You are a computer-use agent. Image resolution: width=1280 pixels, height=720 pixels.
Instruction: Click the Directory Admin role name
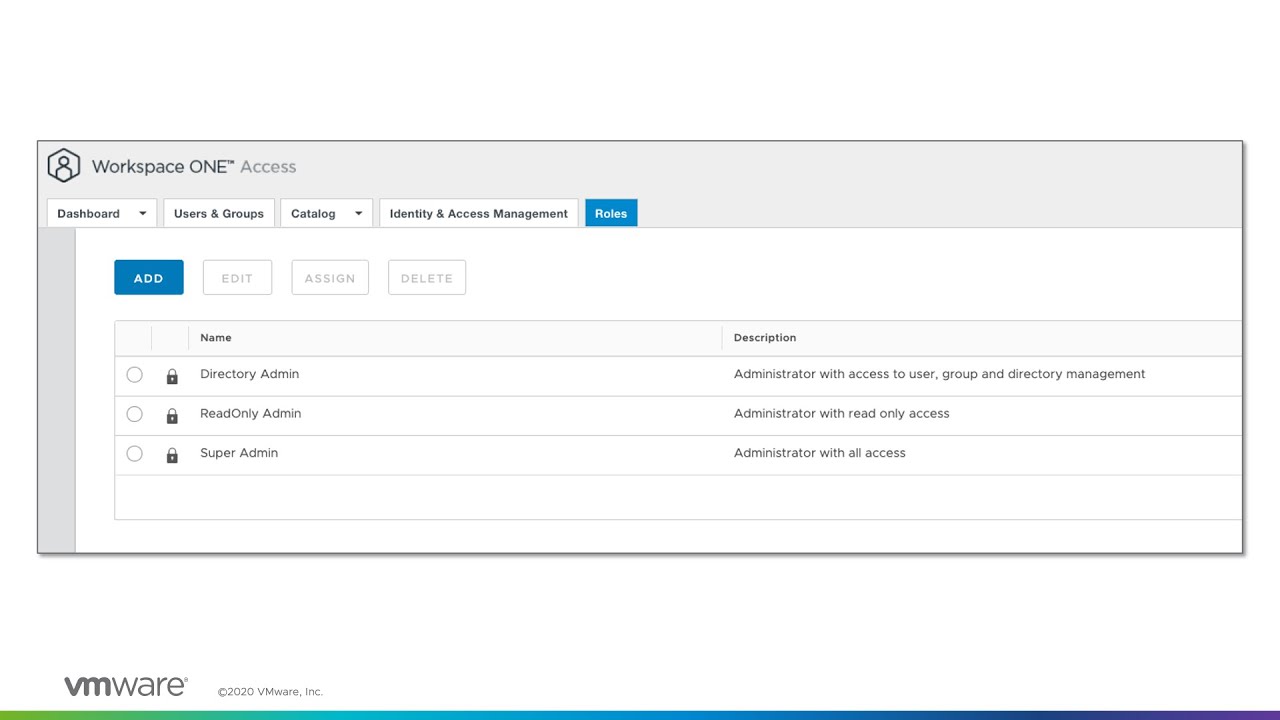click(249, 374)
